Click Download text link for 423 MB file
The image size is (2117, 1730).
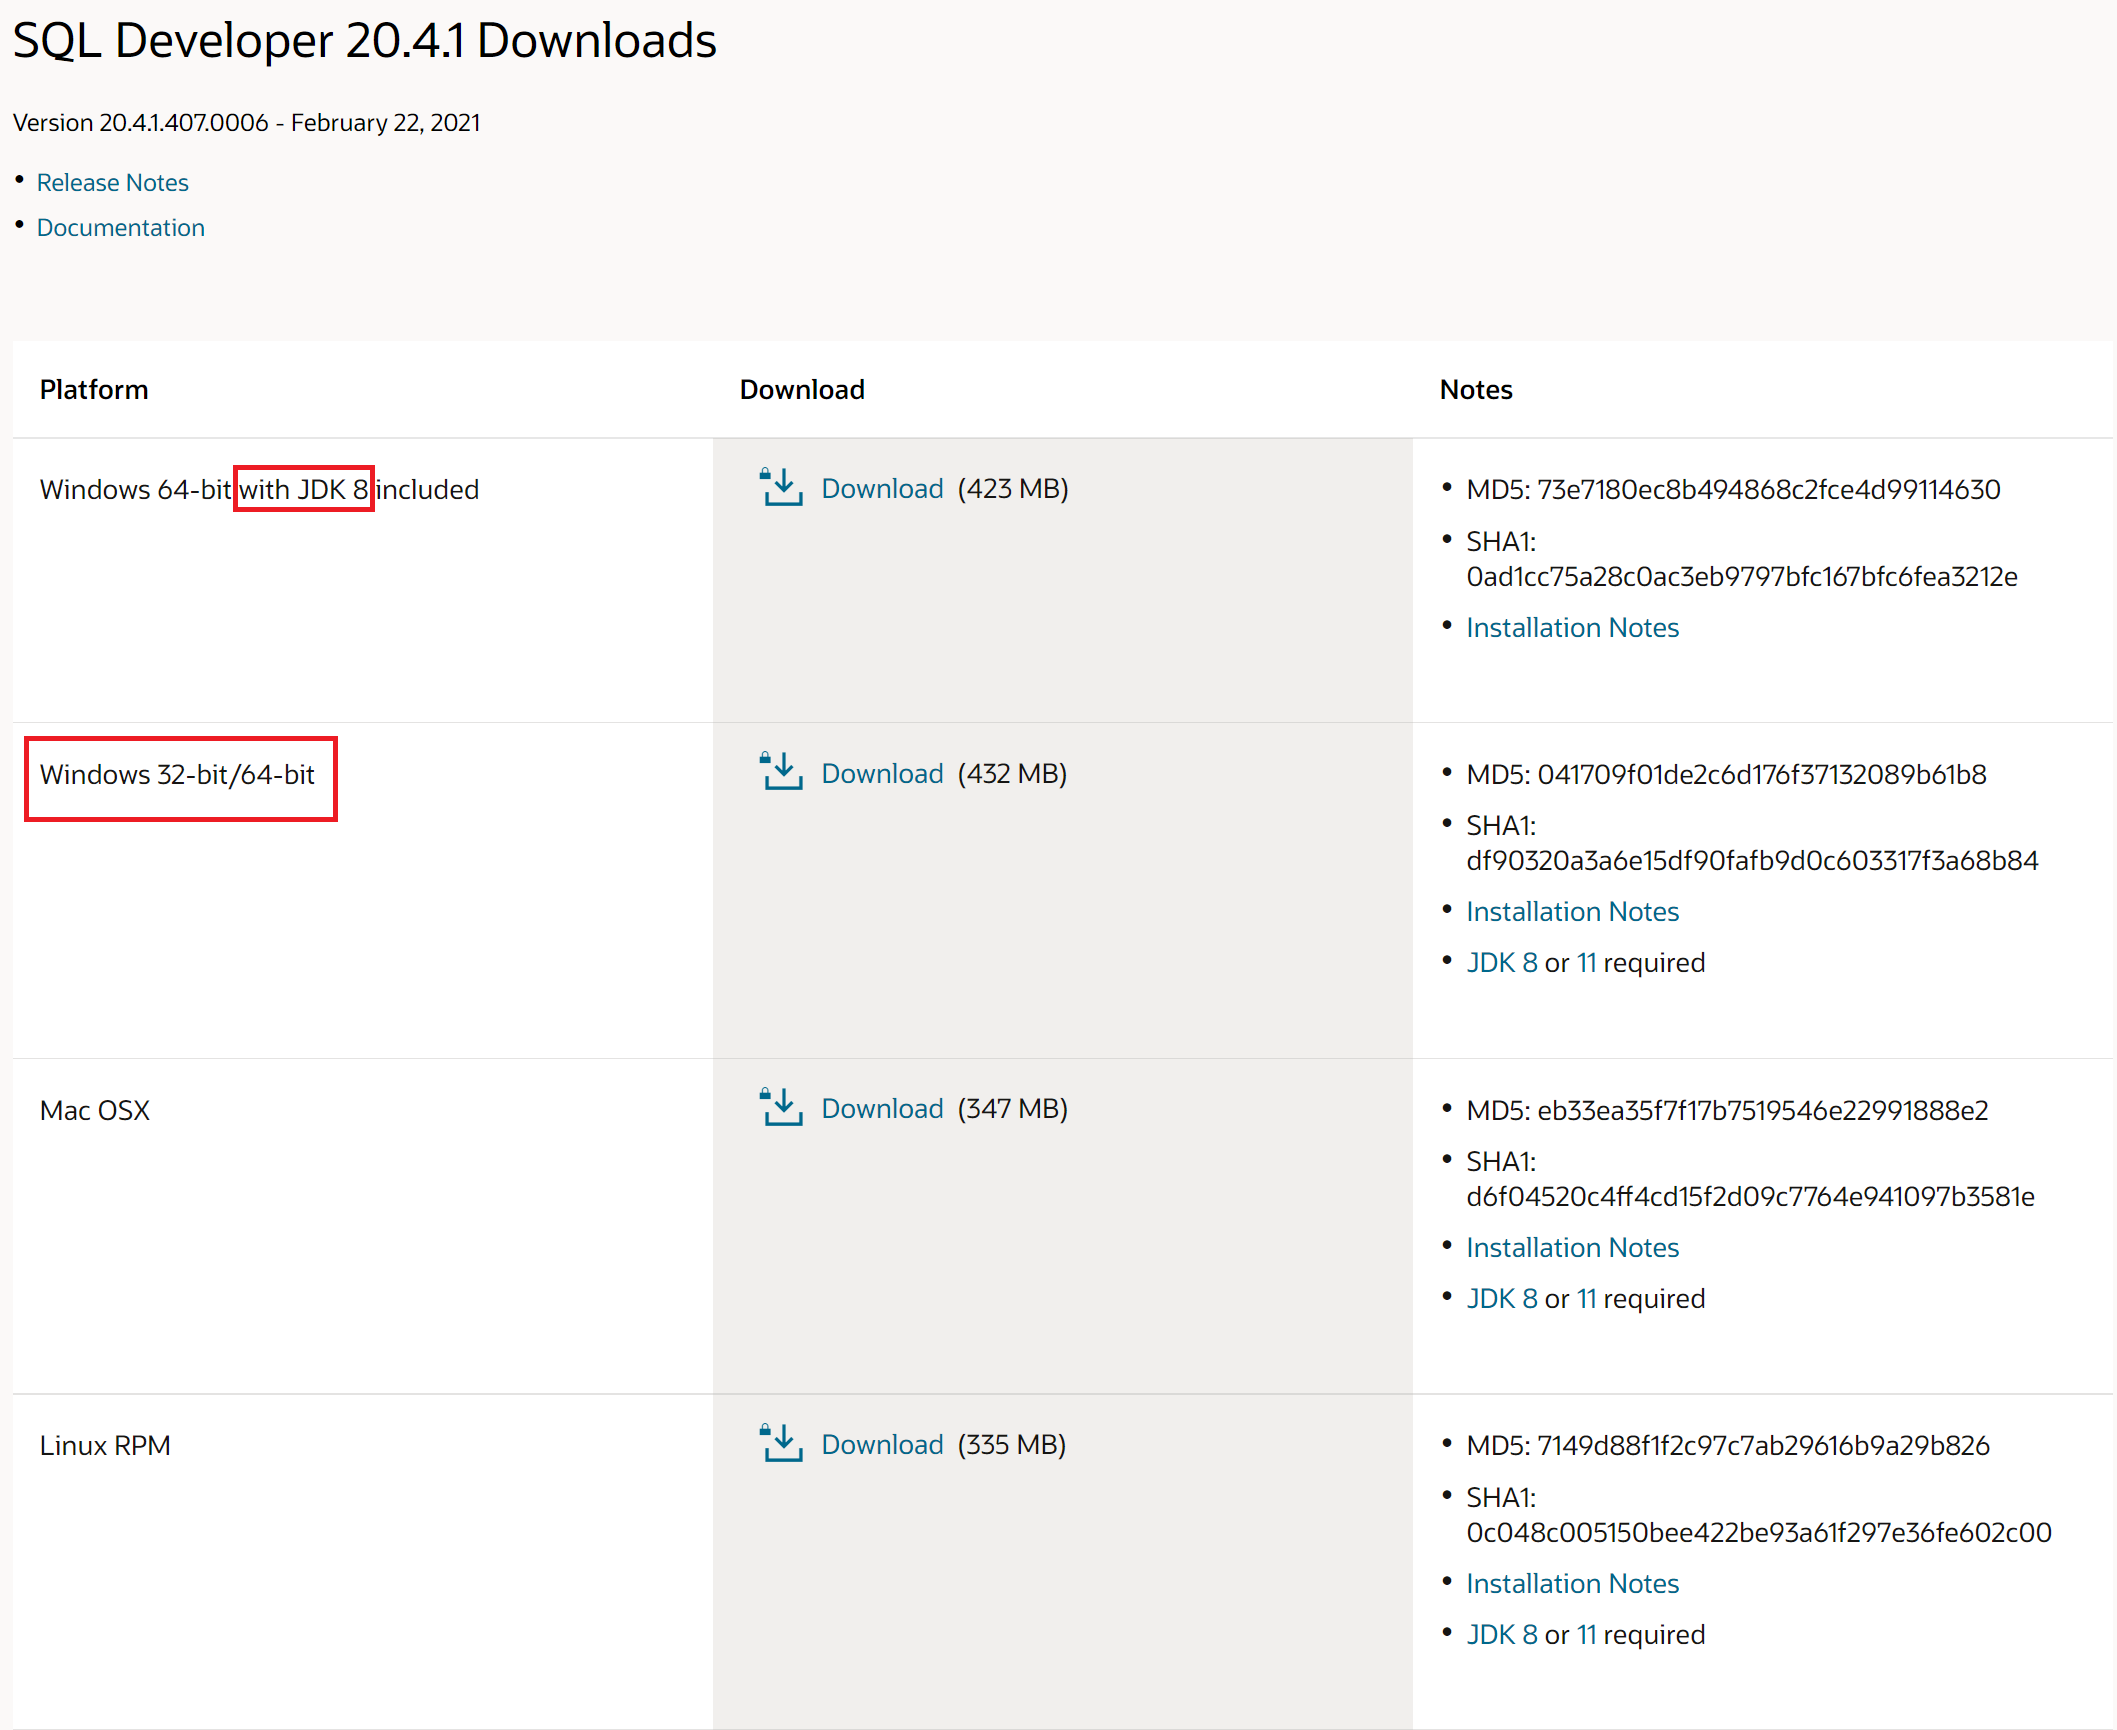point(882,489)
